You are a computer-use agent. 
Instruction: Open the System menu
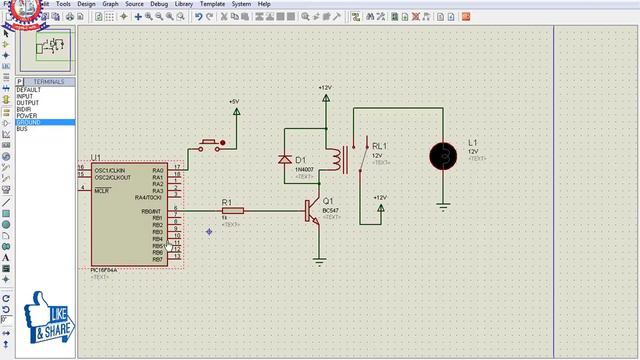tap(241, 4)
